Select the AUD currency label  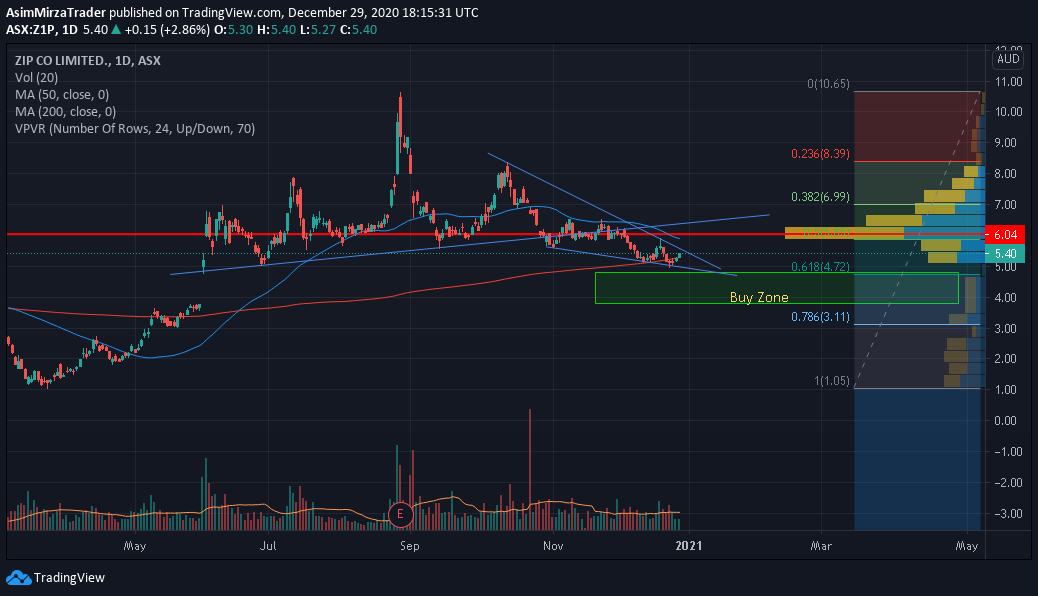coord(1008,59)
